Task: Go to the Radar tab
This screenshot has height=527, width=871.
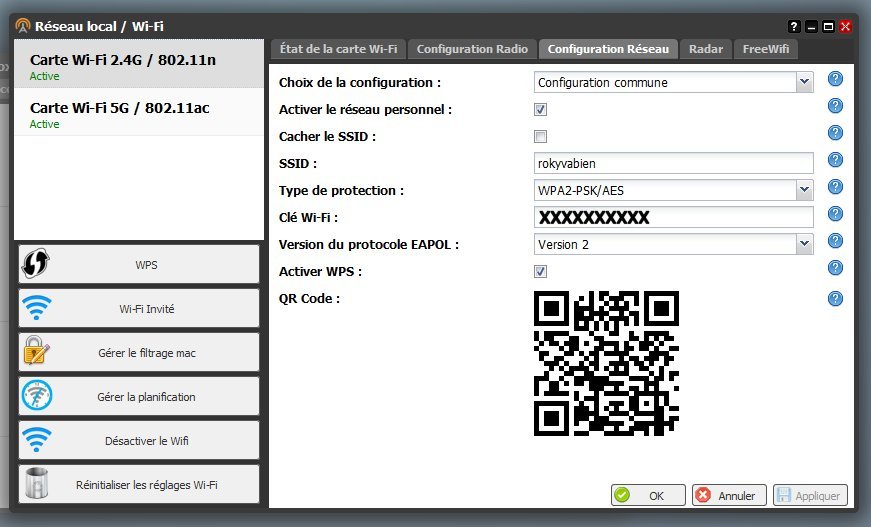Action: click(x=706, y=49)
